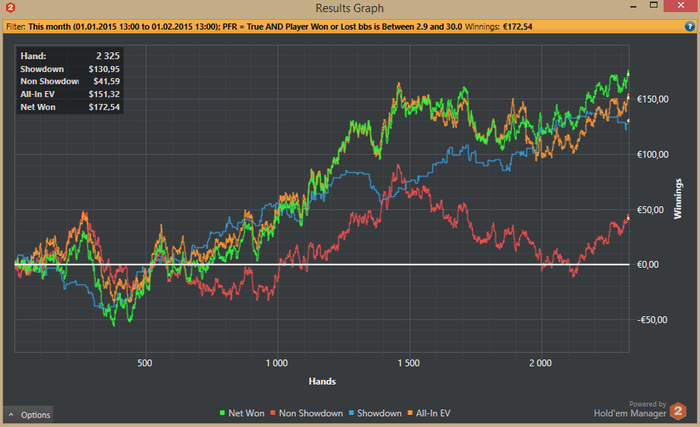This screenshot has height=427, width=700.
Task: Click the Hands axis title
Action: click(x=322, y=381)
